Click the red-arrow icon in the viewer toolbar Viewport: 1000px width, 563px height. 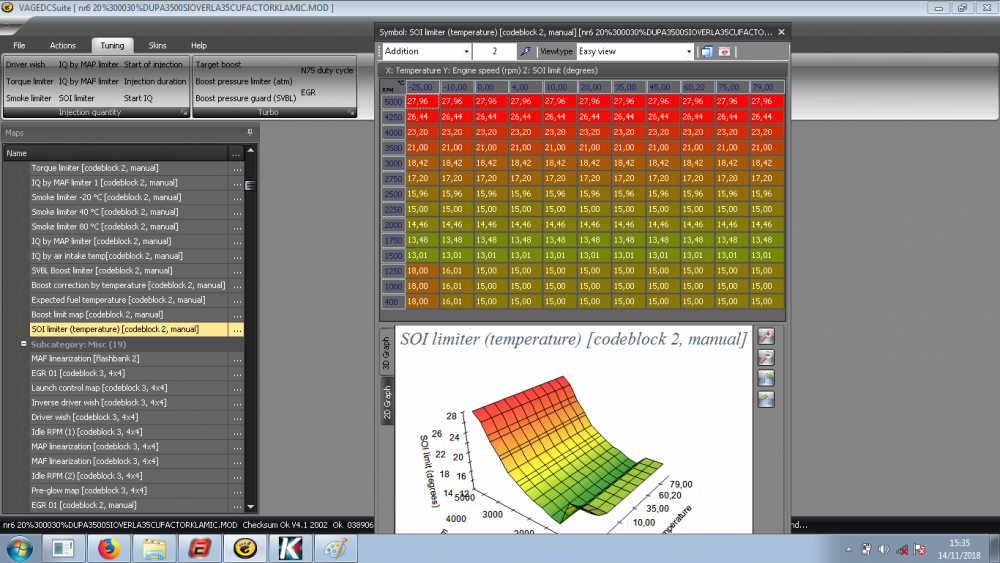[x=724, y=52]
